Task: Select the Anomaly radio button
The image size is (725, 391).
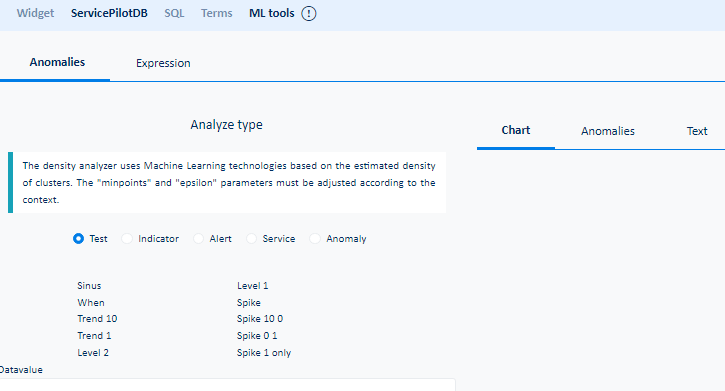Action: (x=315, y=238)
